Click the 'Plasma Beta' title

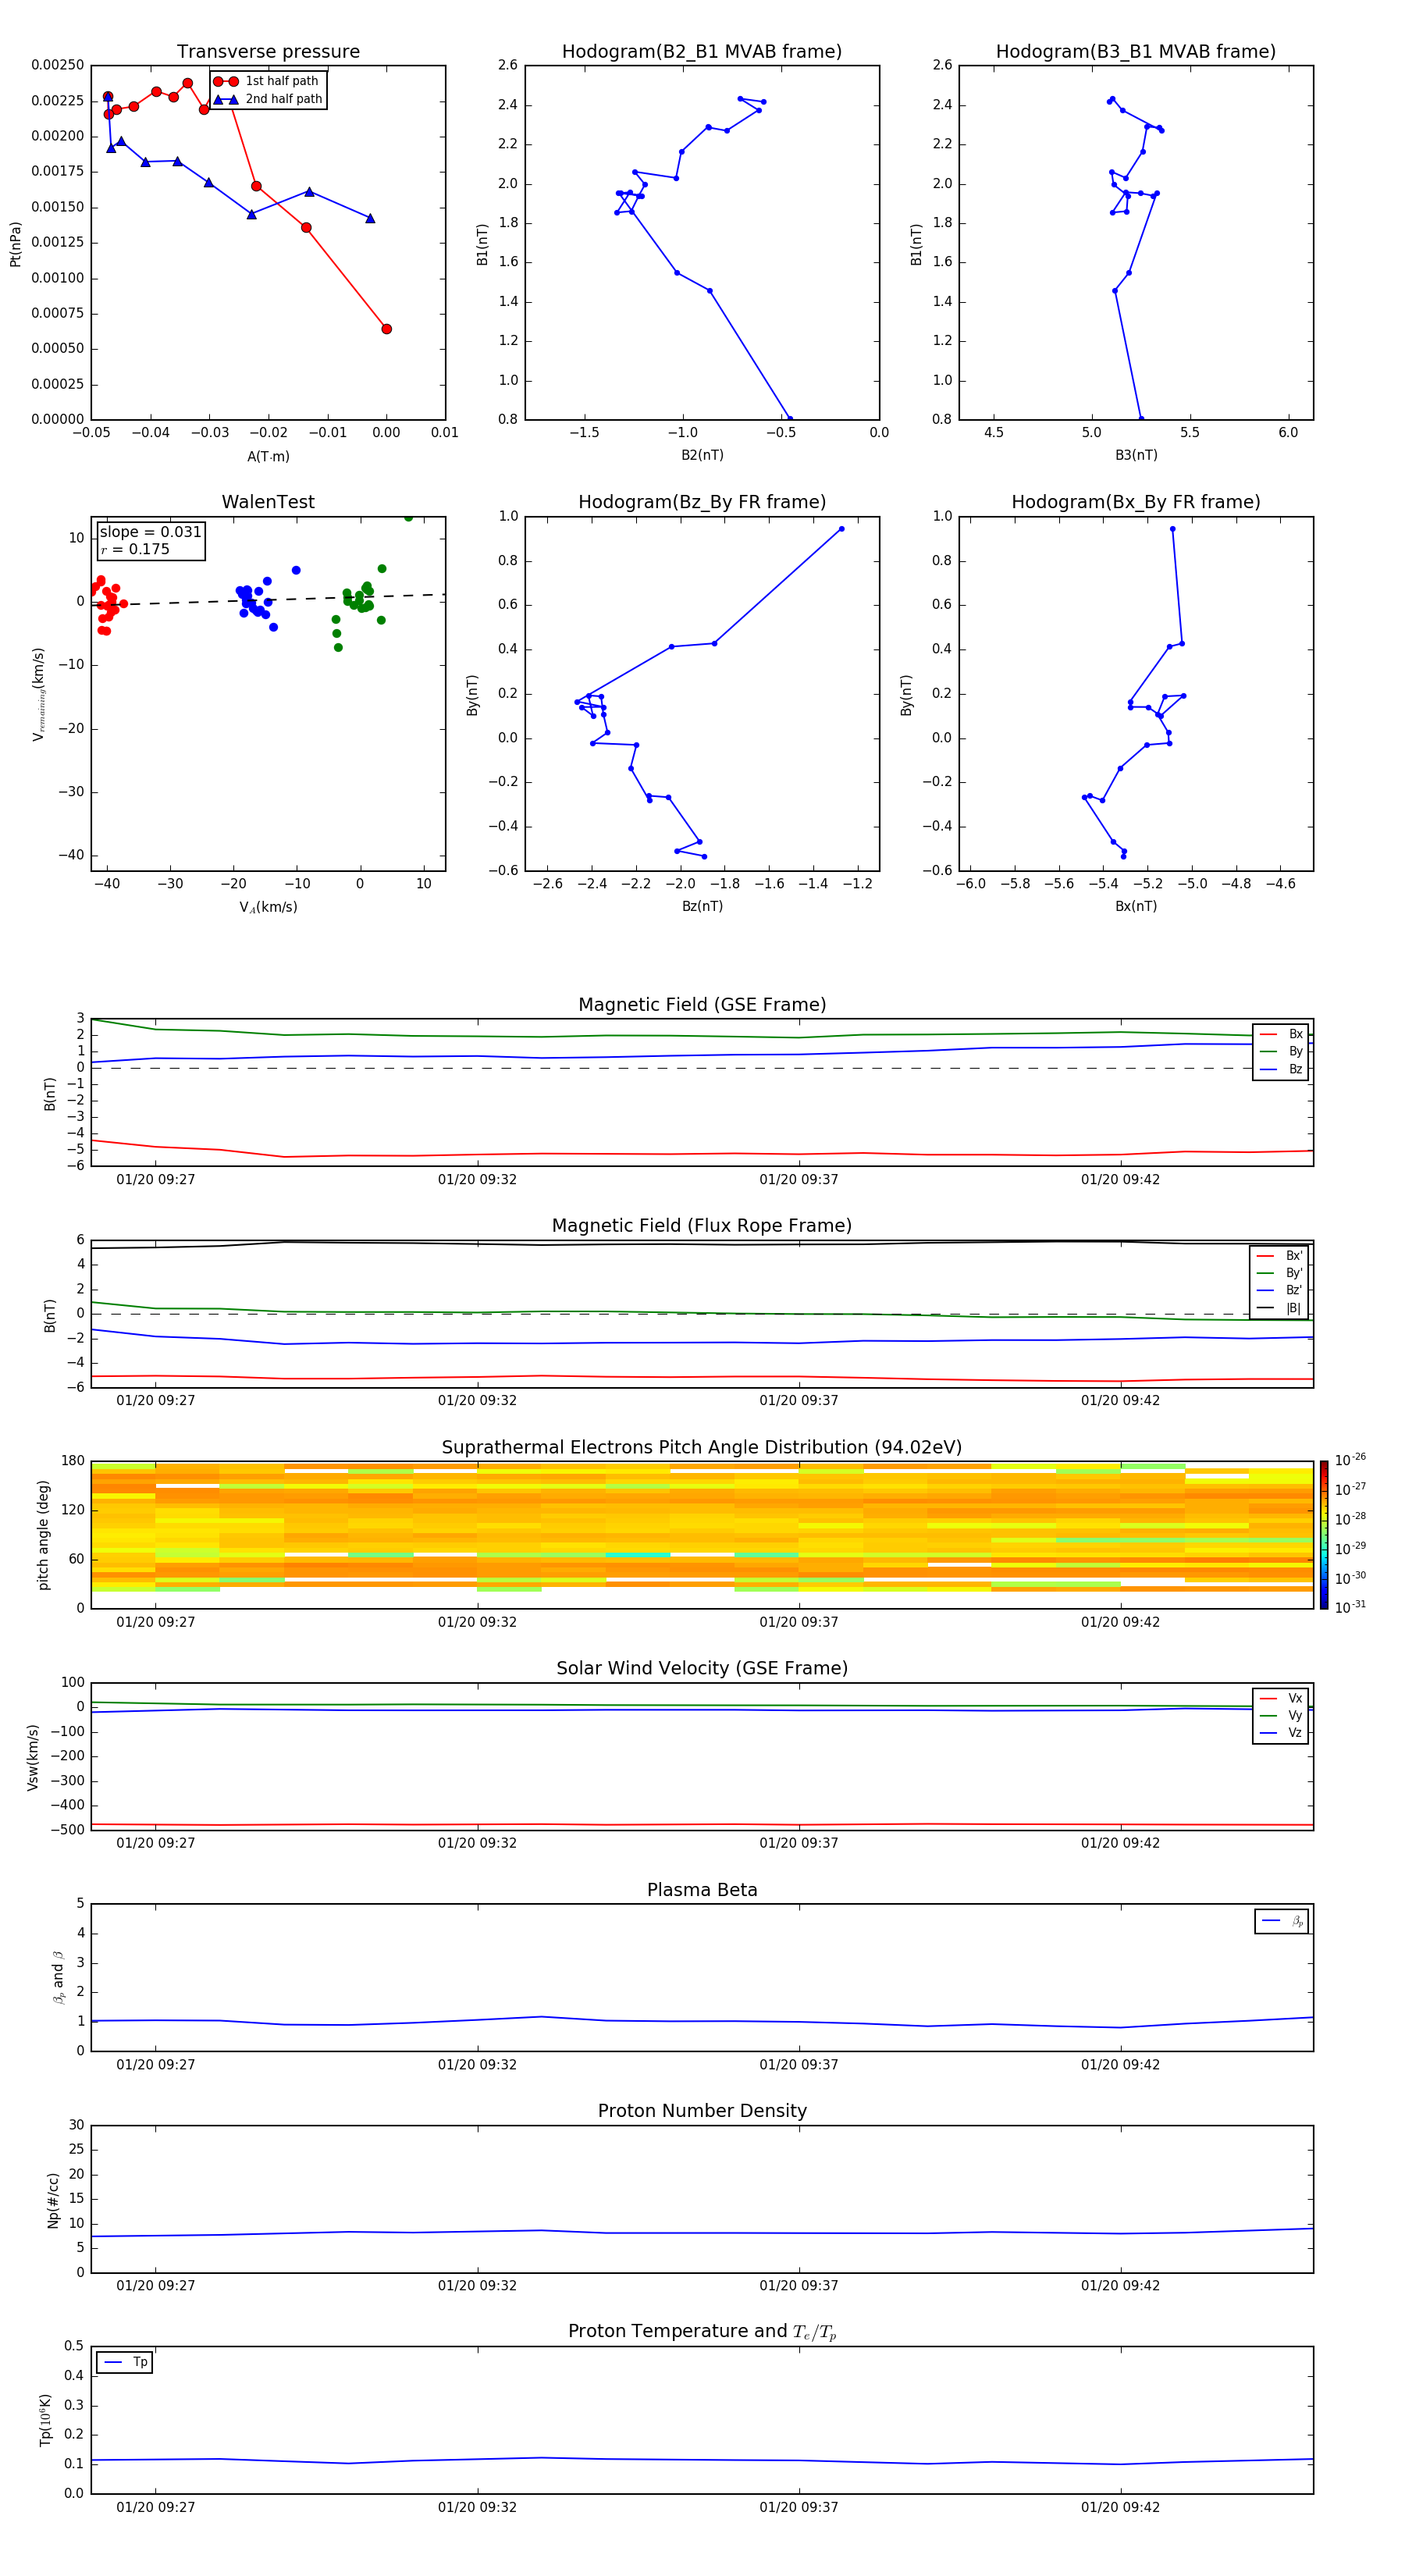point(702,1890)
